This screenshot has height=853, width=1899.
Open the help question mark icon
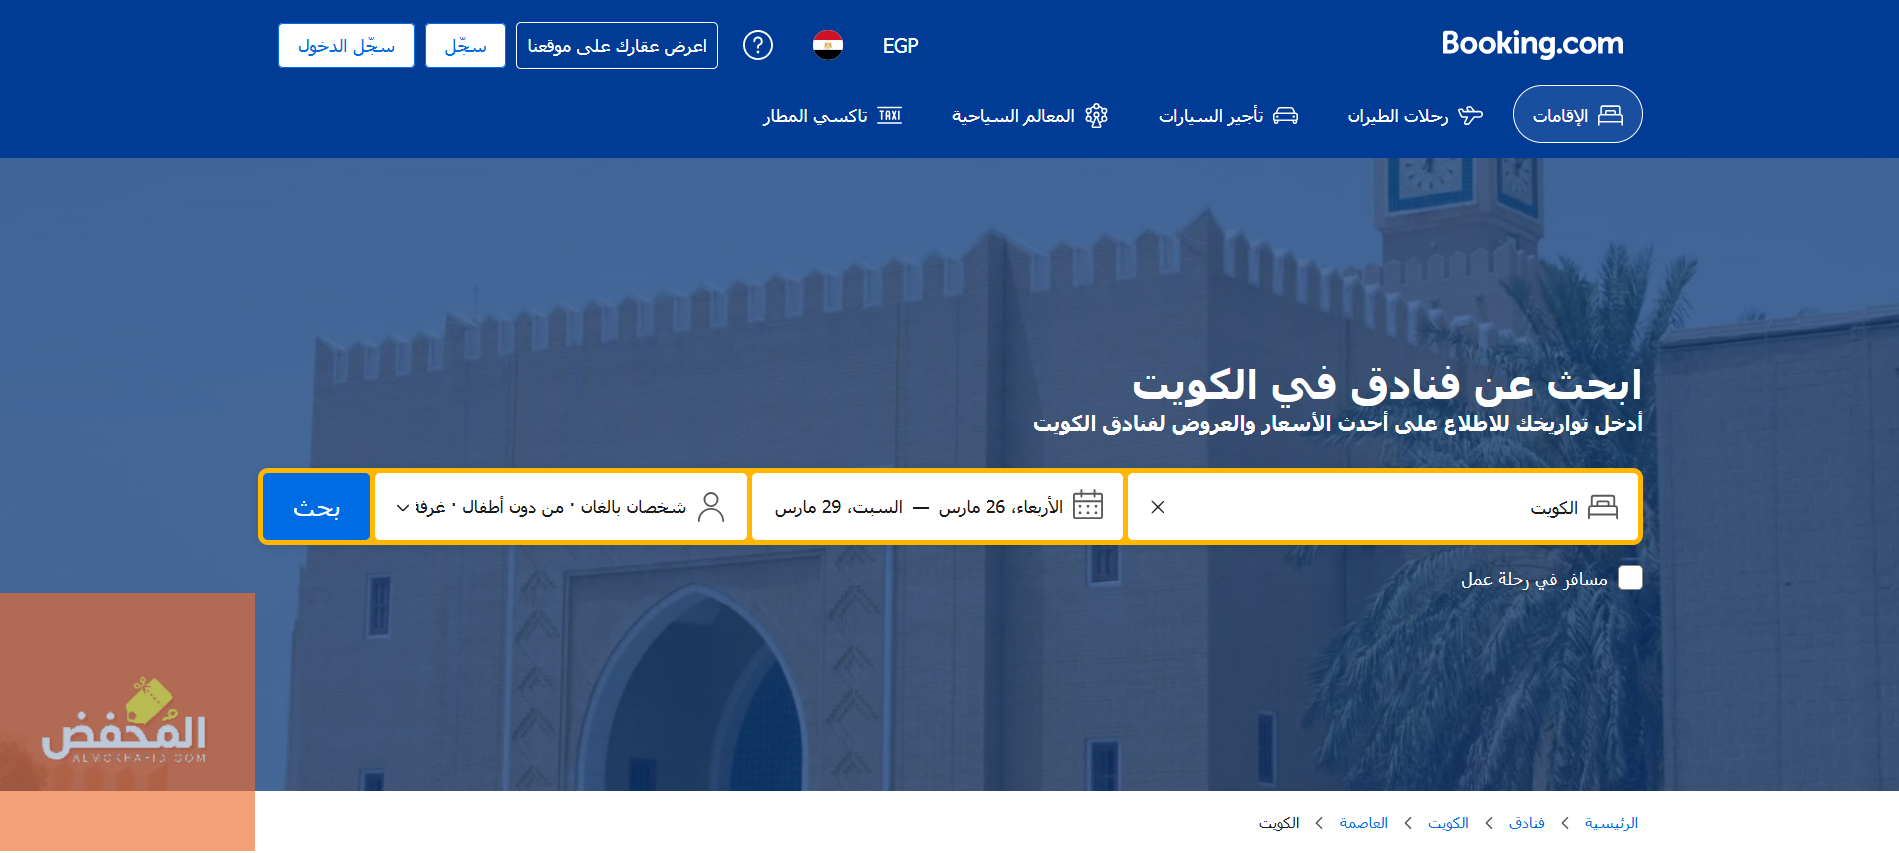click(x=757, y=46)
